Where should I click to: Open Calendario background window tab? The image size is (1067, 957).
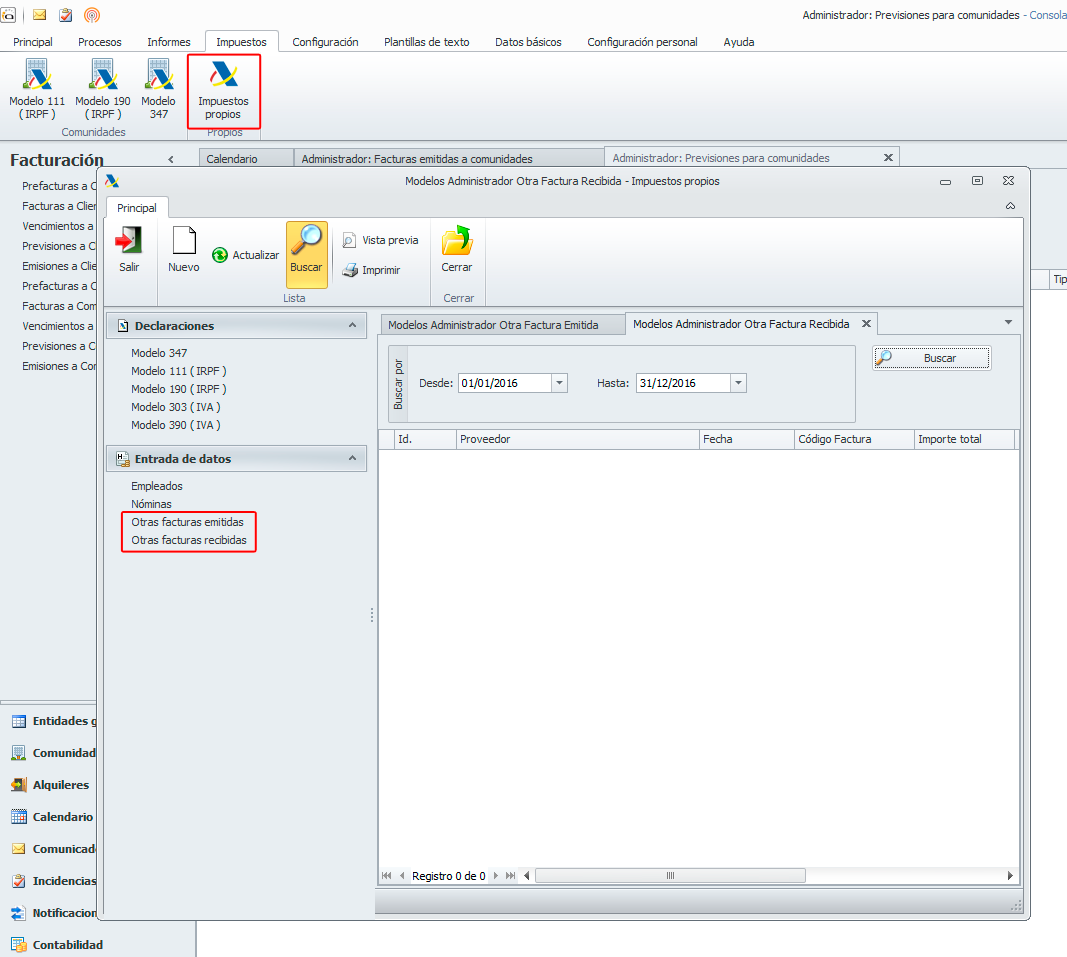click(246, 159)
